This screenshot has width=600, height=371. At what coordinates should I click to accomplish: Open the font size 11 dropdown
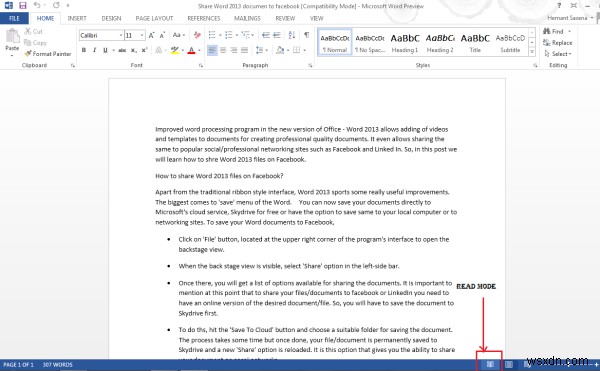point(142,36)
